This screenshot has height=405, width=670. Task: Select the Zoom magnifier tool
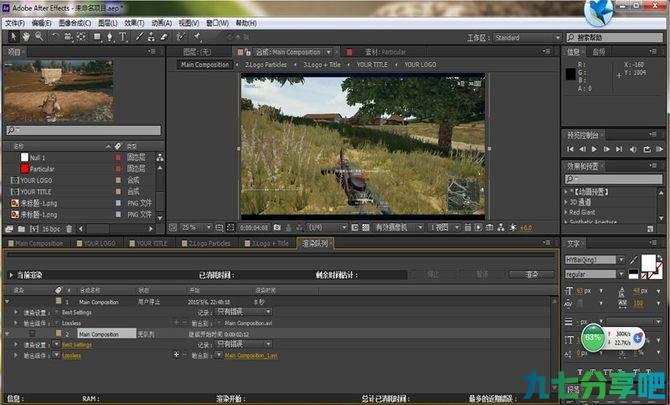pos(39,37)
